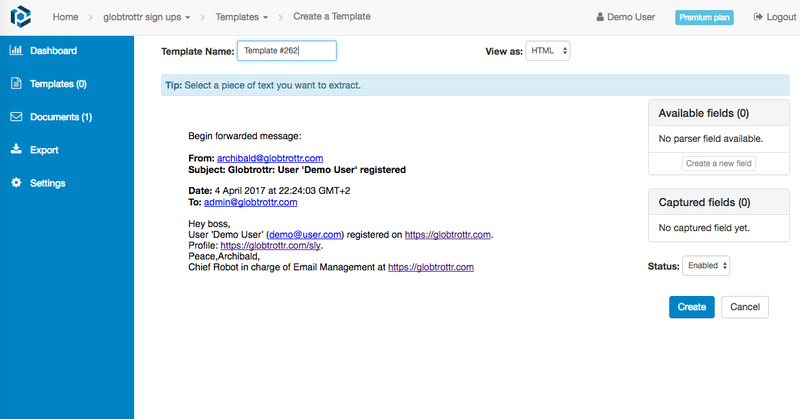Click the Export download icon
This screenshot has width=800, height=419.
coord(16,149)
